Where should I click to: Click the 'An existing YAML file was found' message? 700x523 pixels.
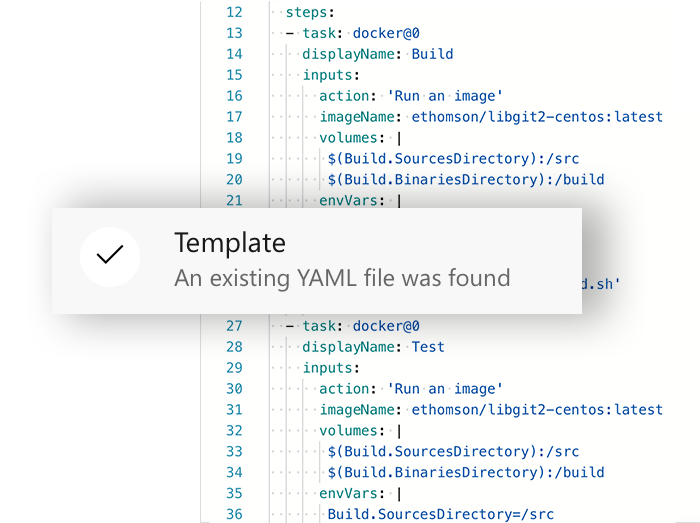(342, 278)
